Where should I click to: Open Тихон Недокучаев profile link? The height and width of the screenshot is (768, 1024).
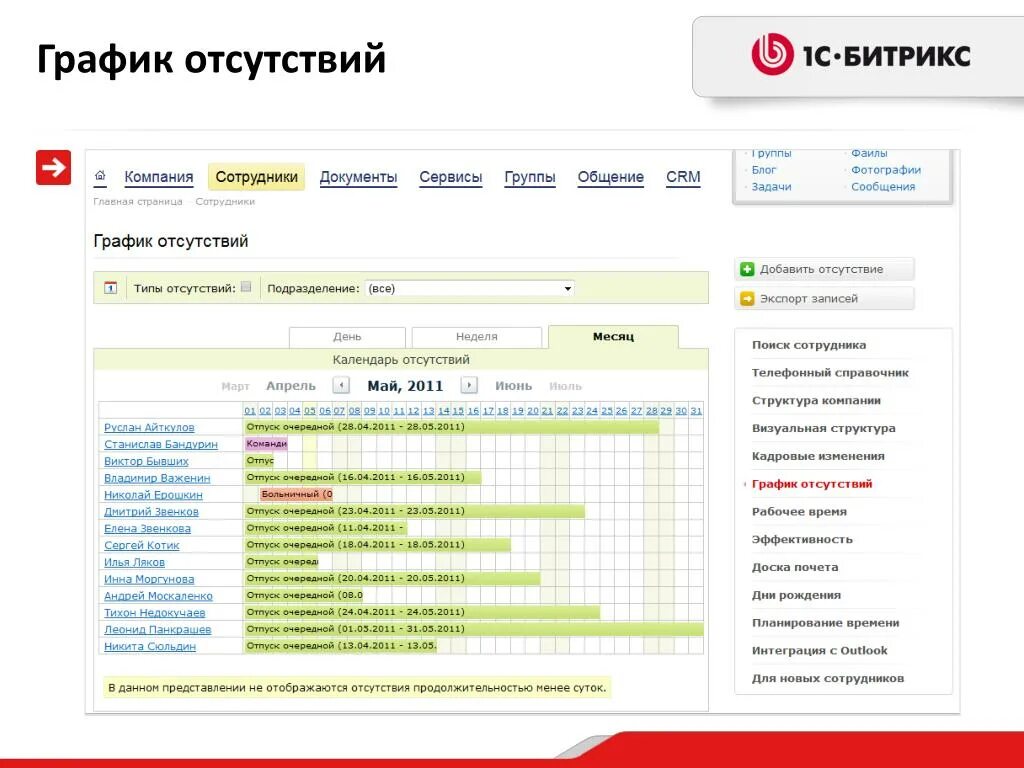155,613
